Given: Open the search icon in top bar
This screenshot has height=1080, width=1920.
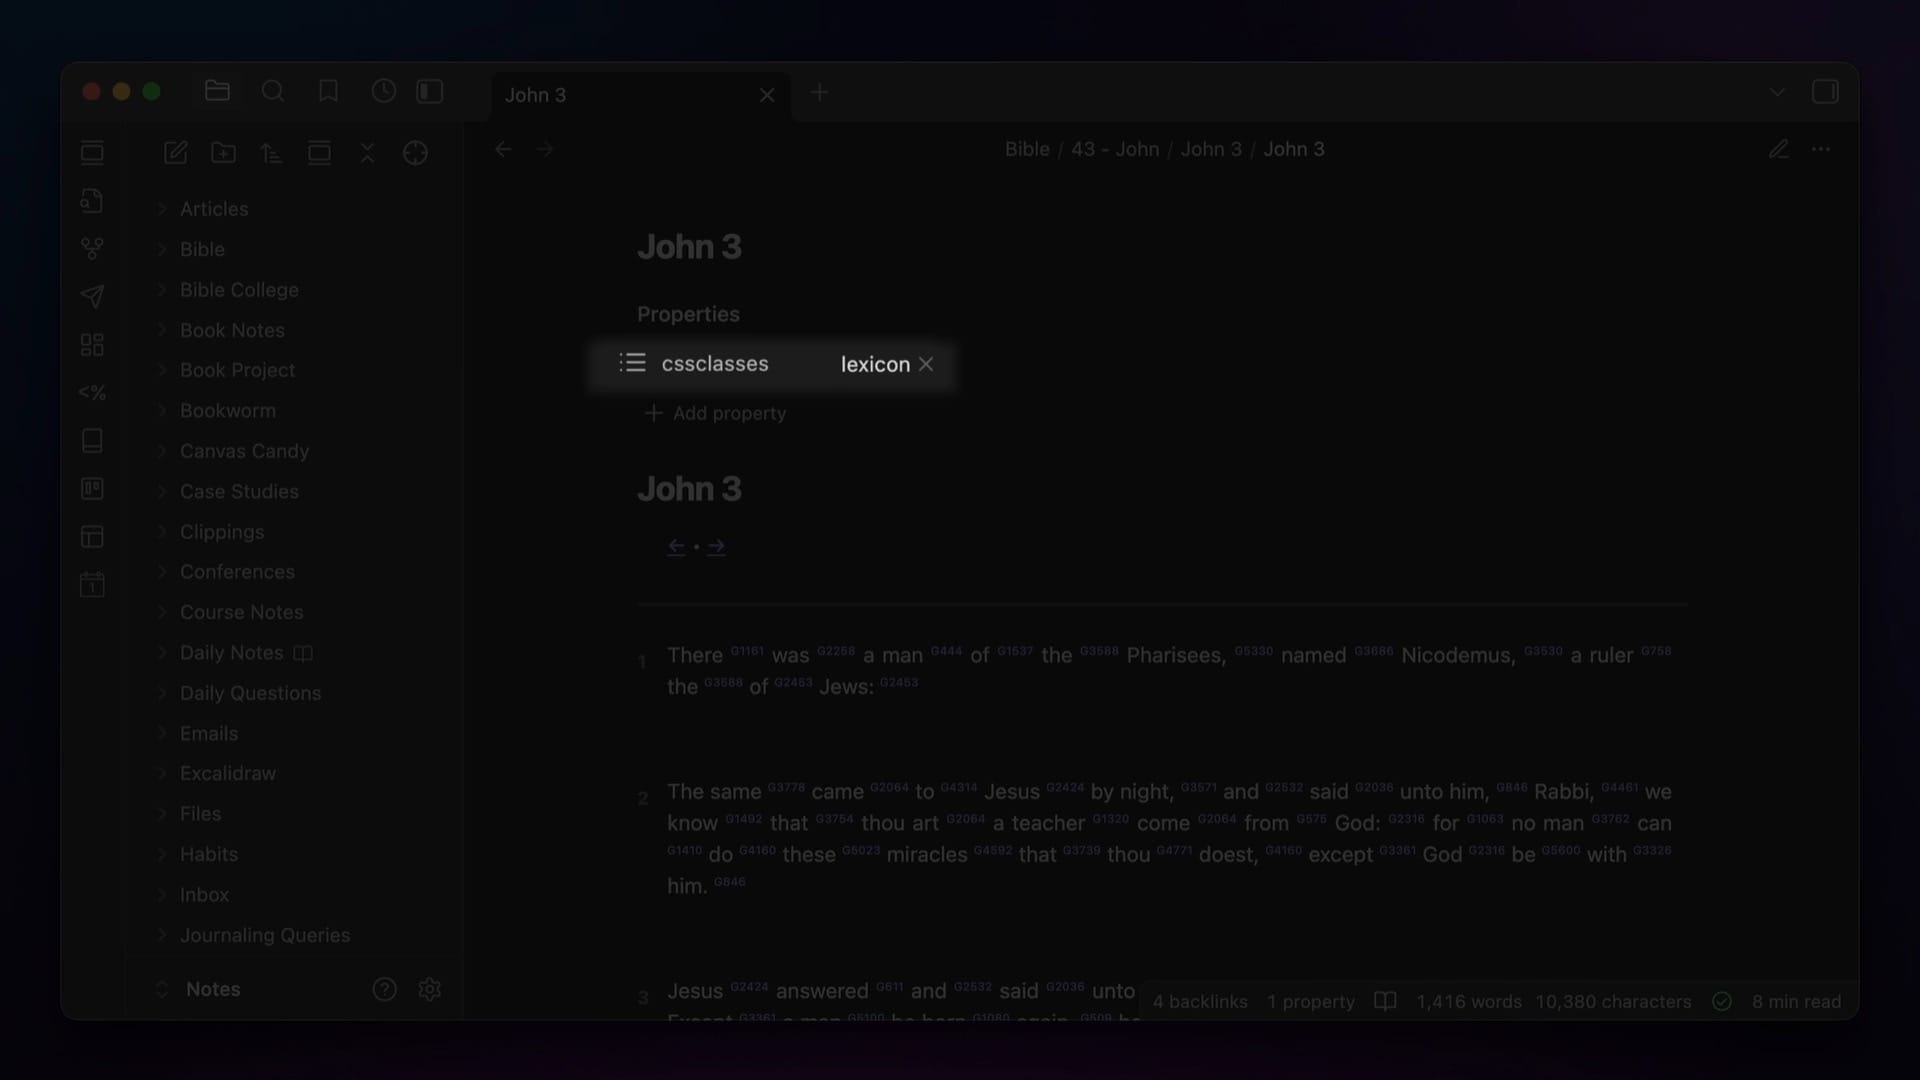Looking at the screenshot, I should pos(273,92).
